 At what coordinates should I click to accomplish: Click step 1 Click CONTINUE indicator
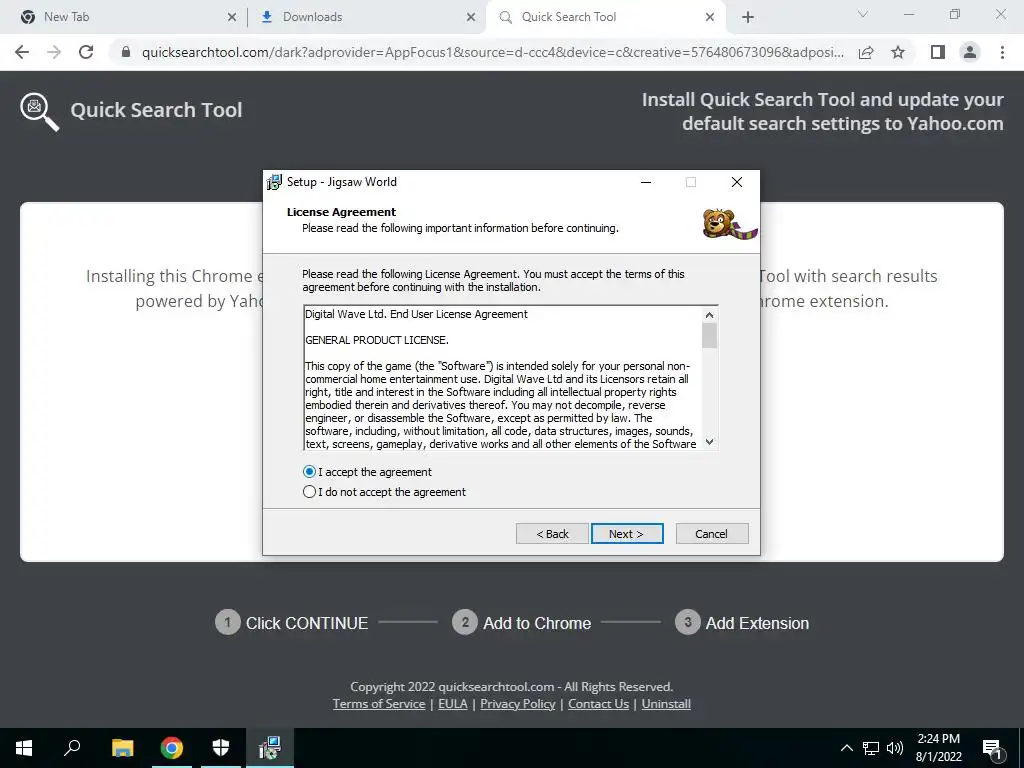point(292,623)
